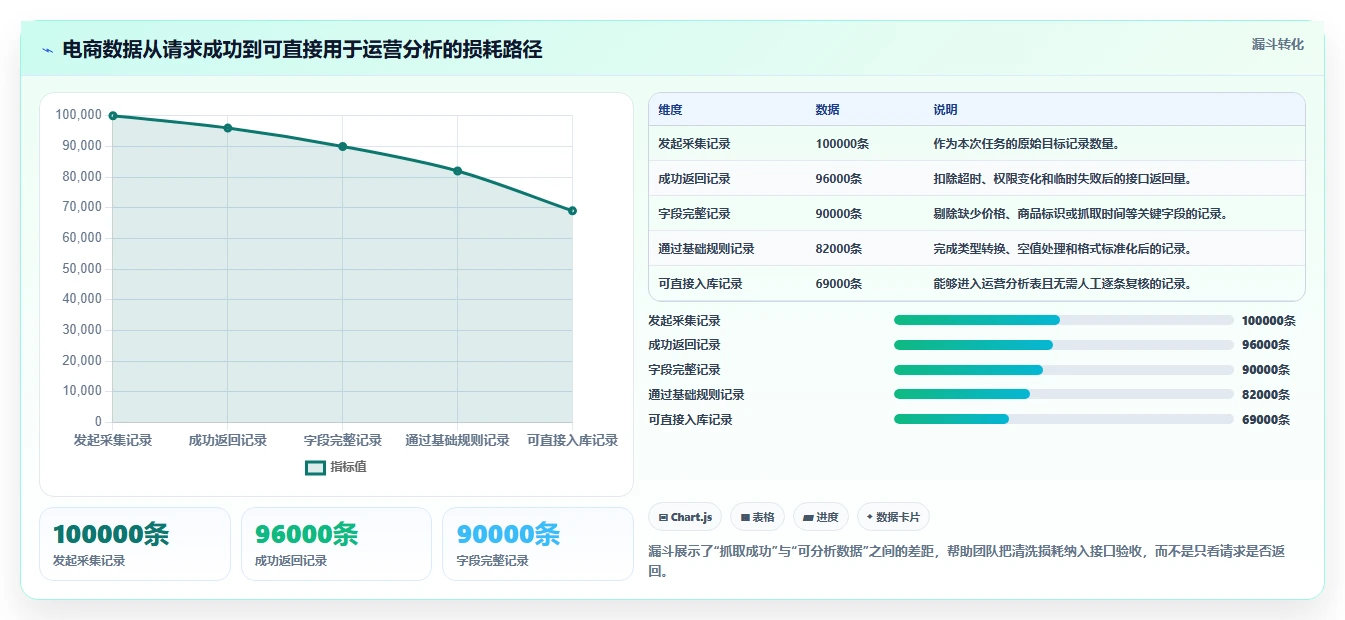The height and width of the screenshot is (620, 1345).
Task: Click the 指标值 legend label
Action: tap(349, 467)
